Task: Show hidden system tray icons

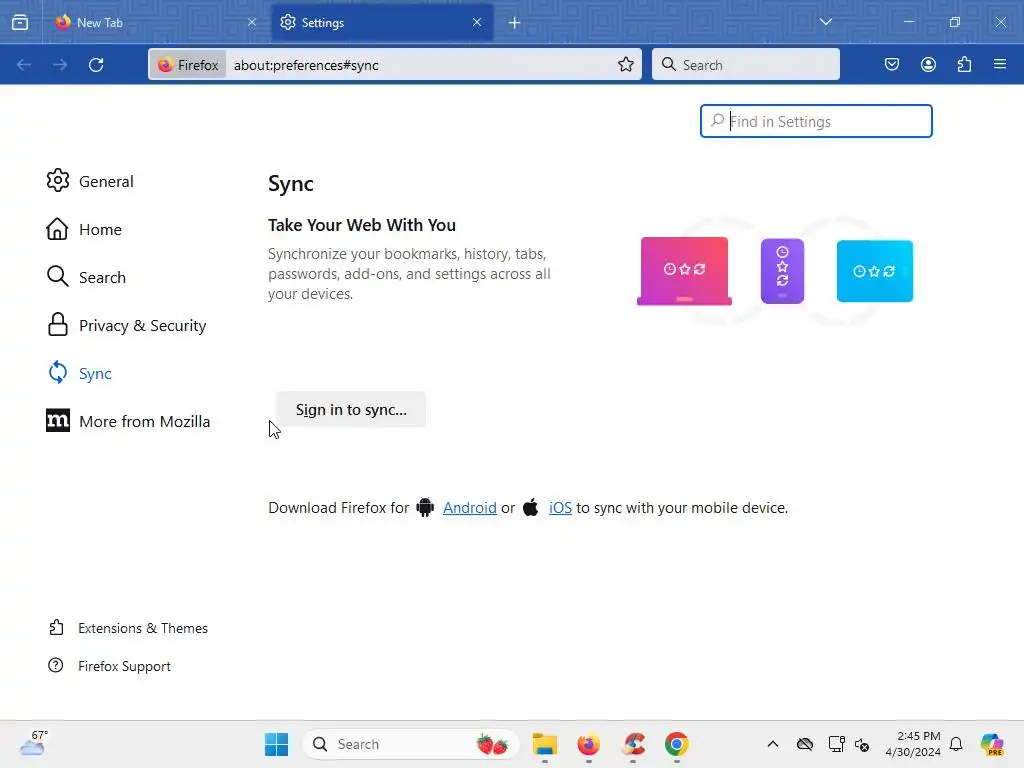Action: tap(773, 744)
